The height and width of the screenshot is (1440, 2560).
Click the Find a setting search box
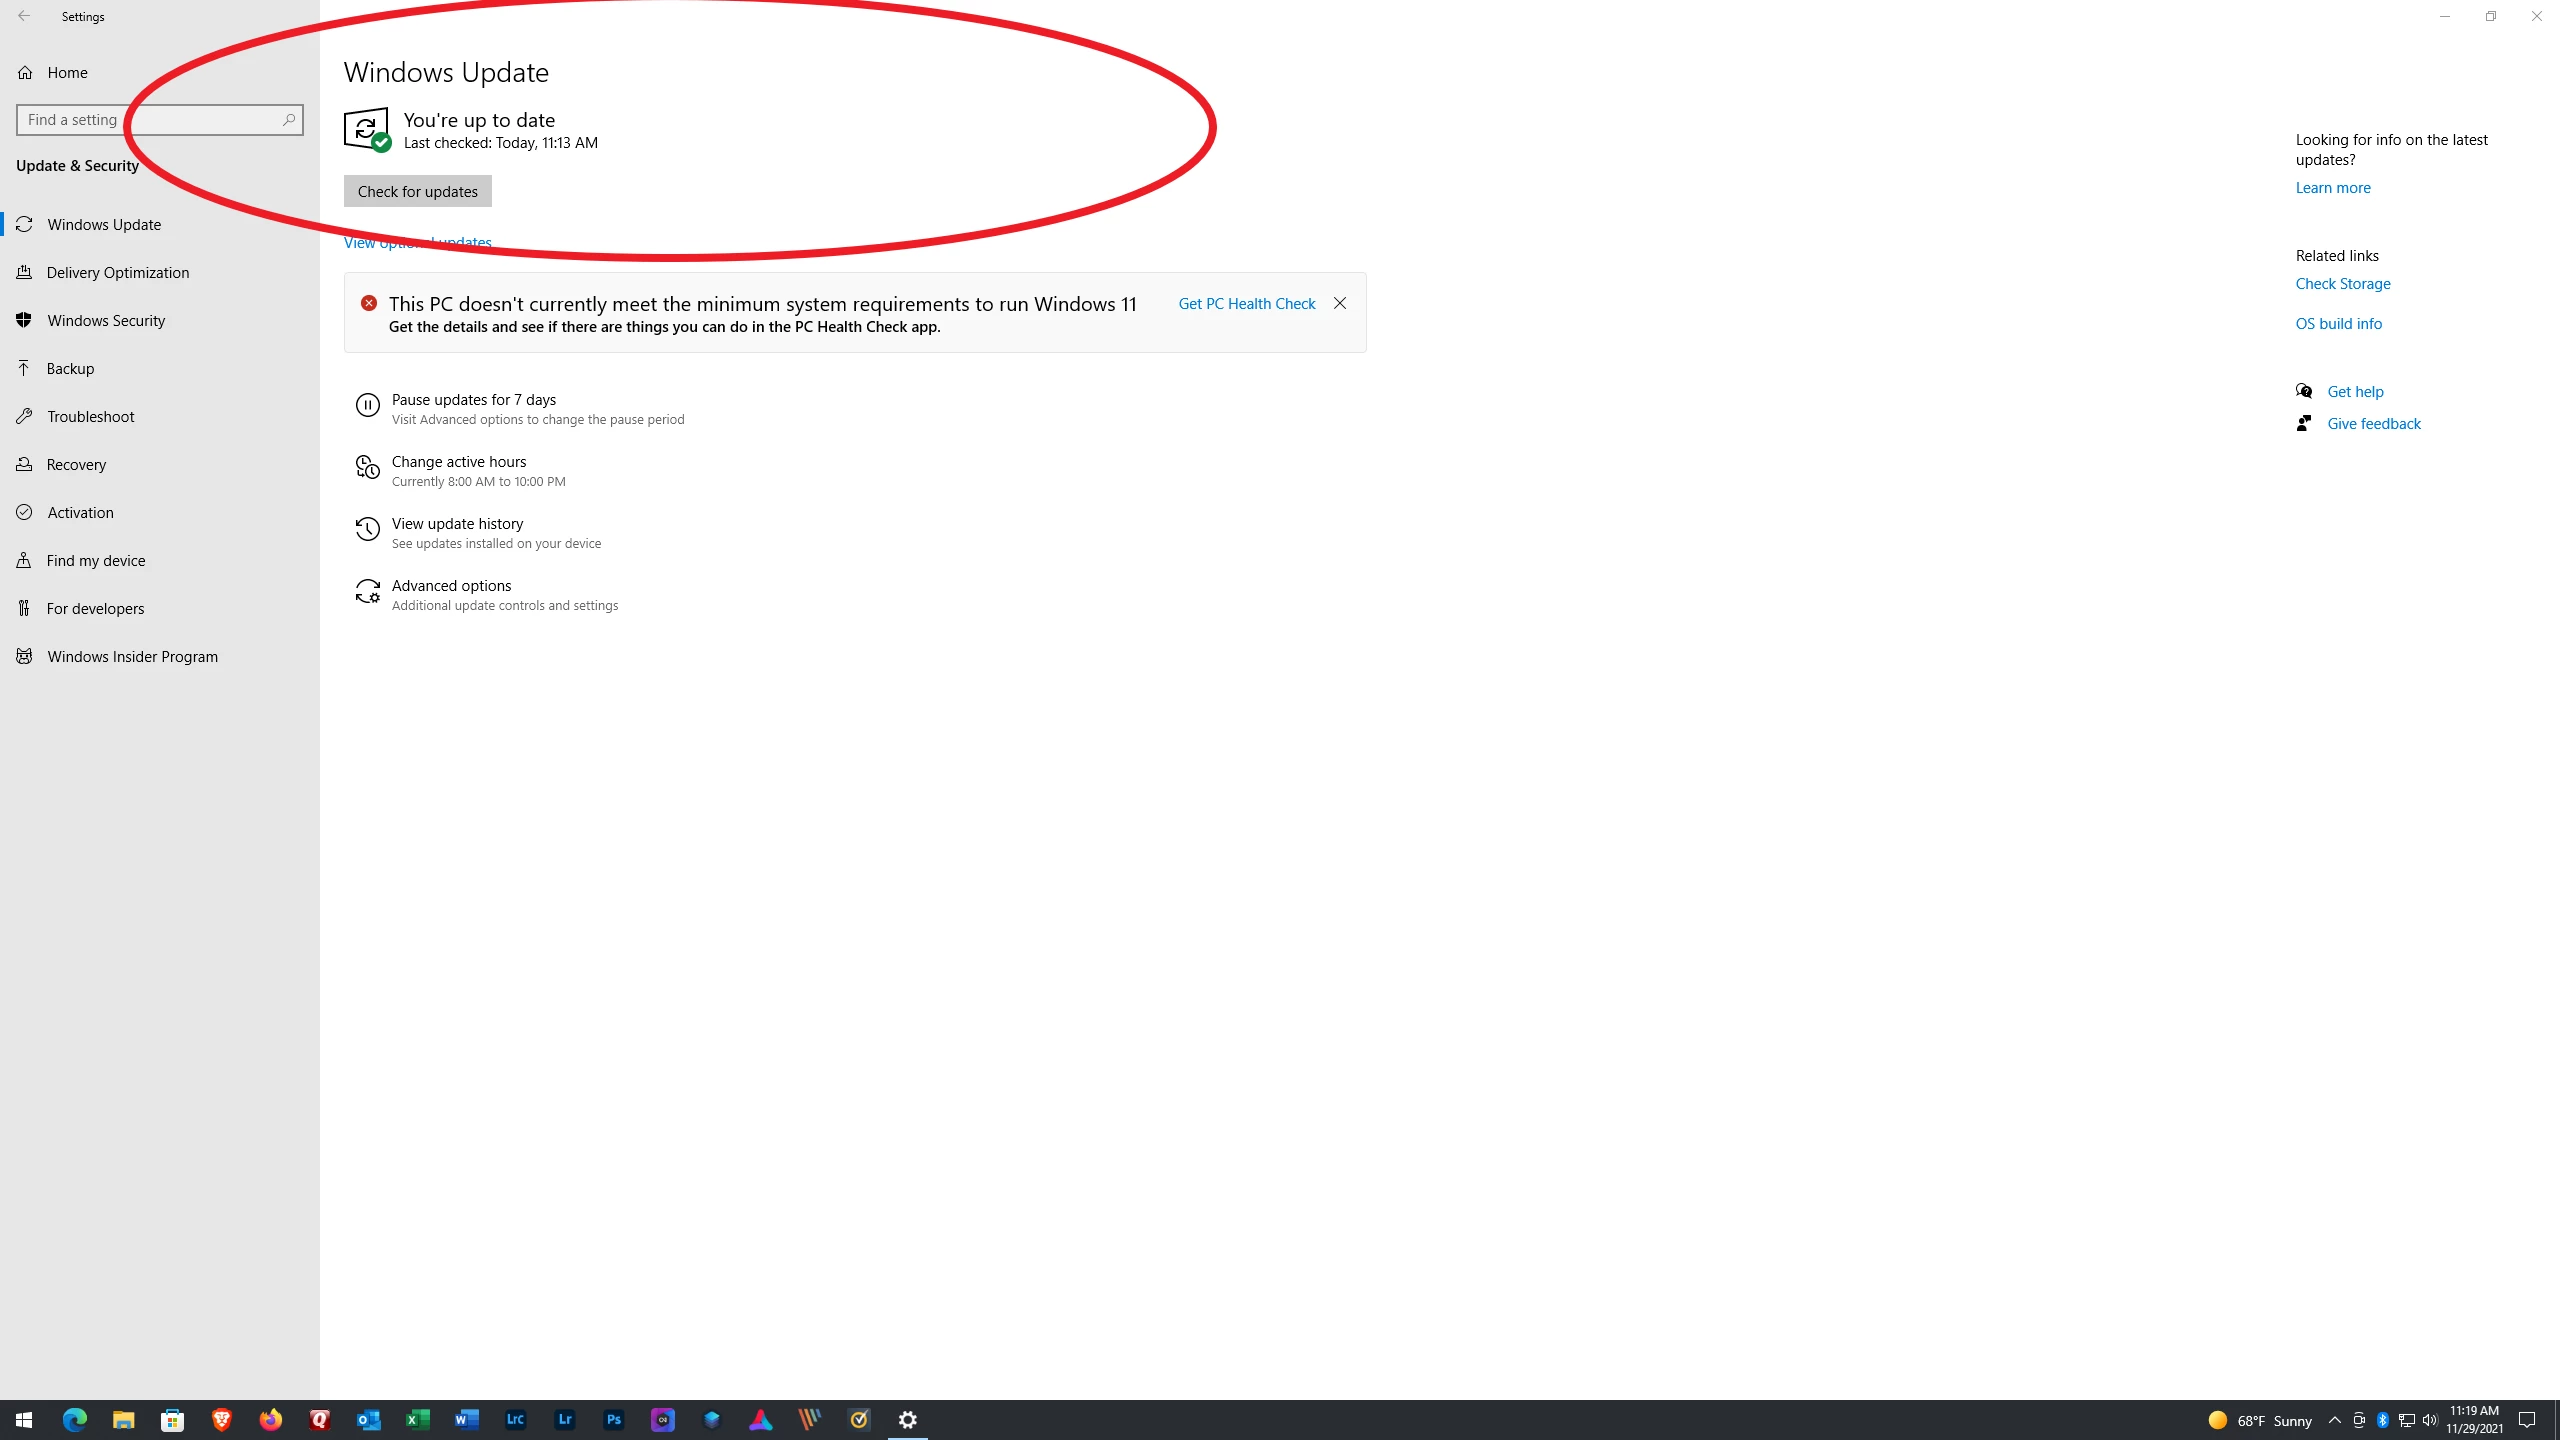coord(150,120)
